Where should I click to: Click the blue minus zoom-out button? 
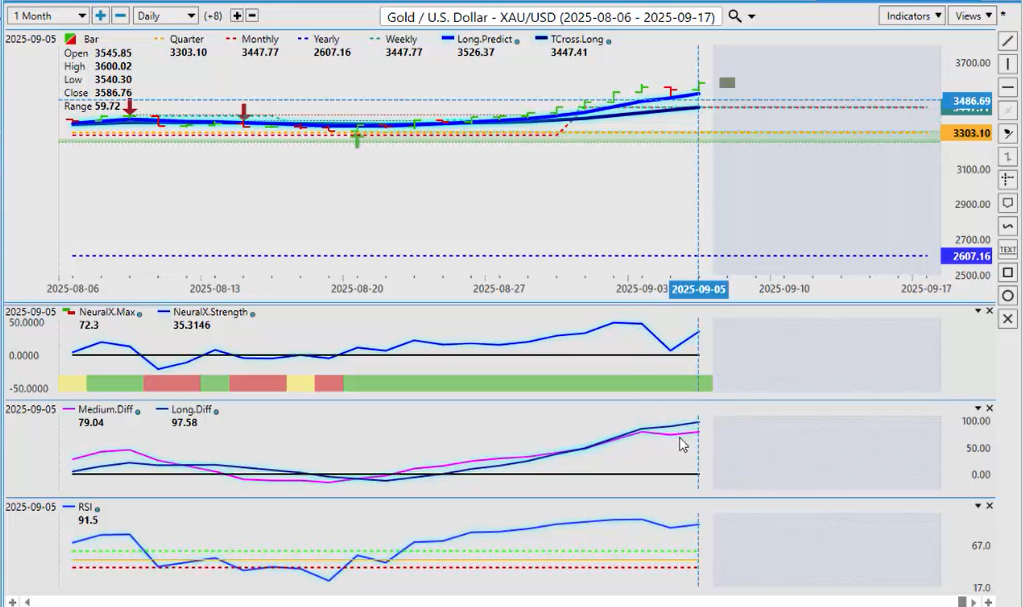[x=120, y=16]
